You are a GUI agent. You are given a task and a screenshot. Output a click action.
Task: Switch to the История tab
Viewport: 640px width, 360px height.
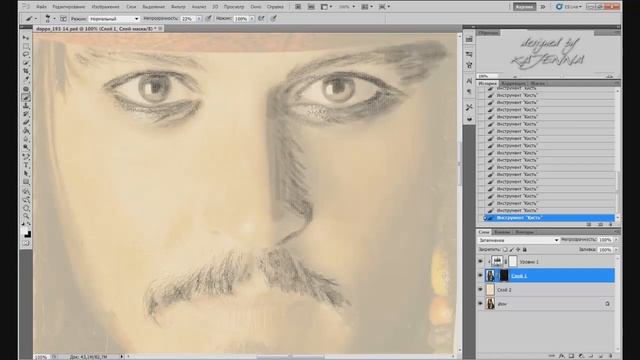487,83
